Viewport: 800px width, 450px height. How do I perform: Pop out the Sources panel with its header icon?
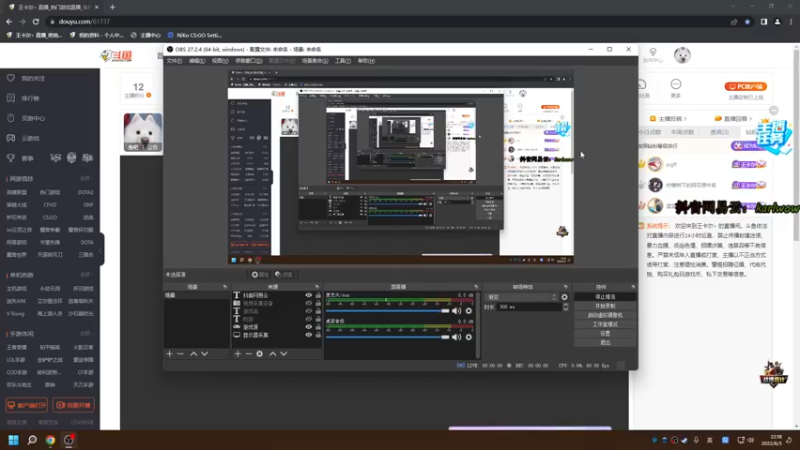click(317, 287)
